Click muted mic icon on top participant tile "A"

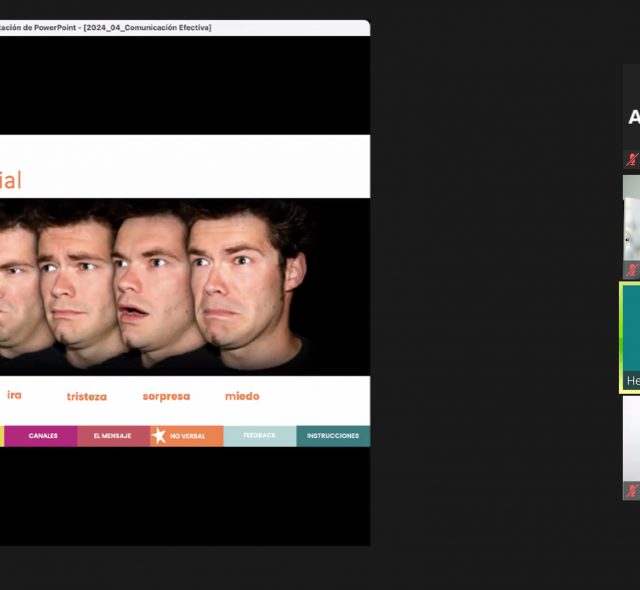[x=632, y=159]
